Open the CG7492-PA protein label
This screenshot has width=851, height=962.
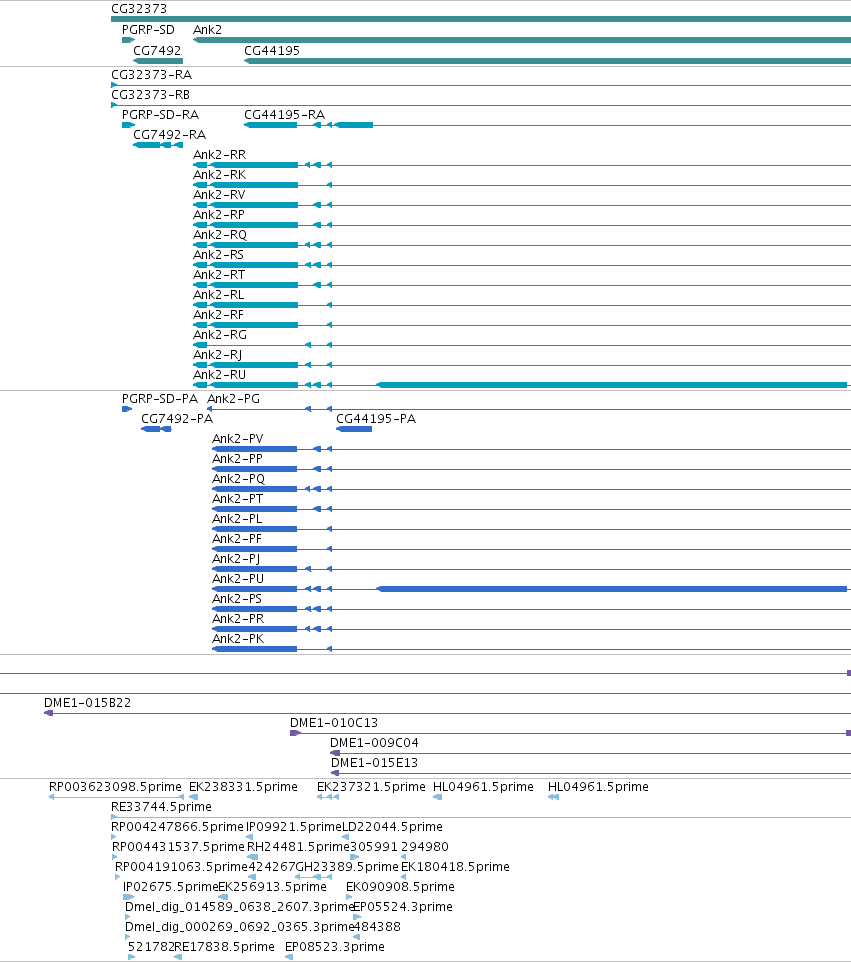click(177, 418)
